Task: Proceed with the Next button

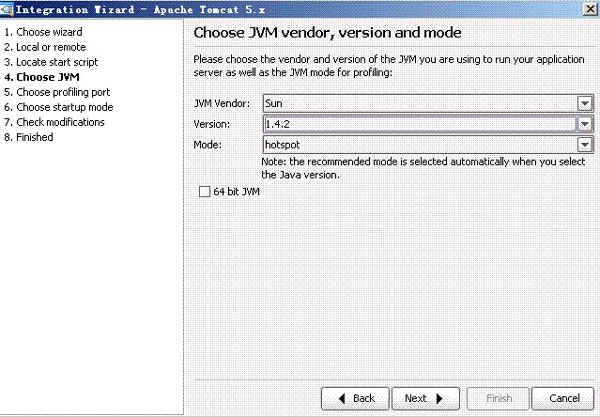Action: click(x=424, y=398)
